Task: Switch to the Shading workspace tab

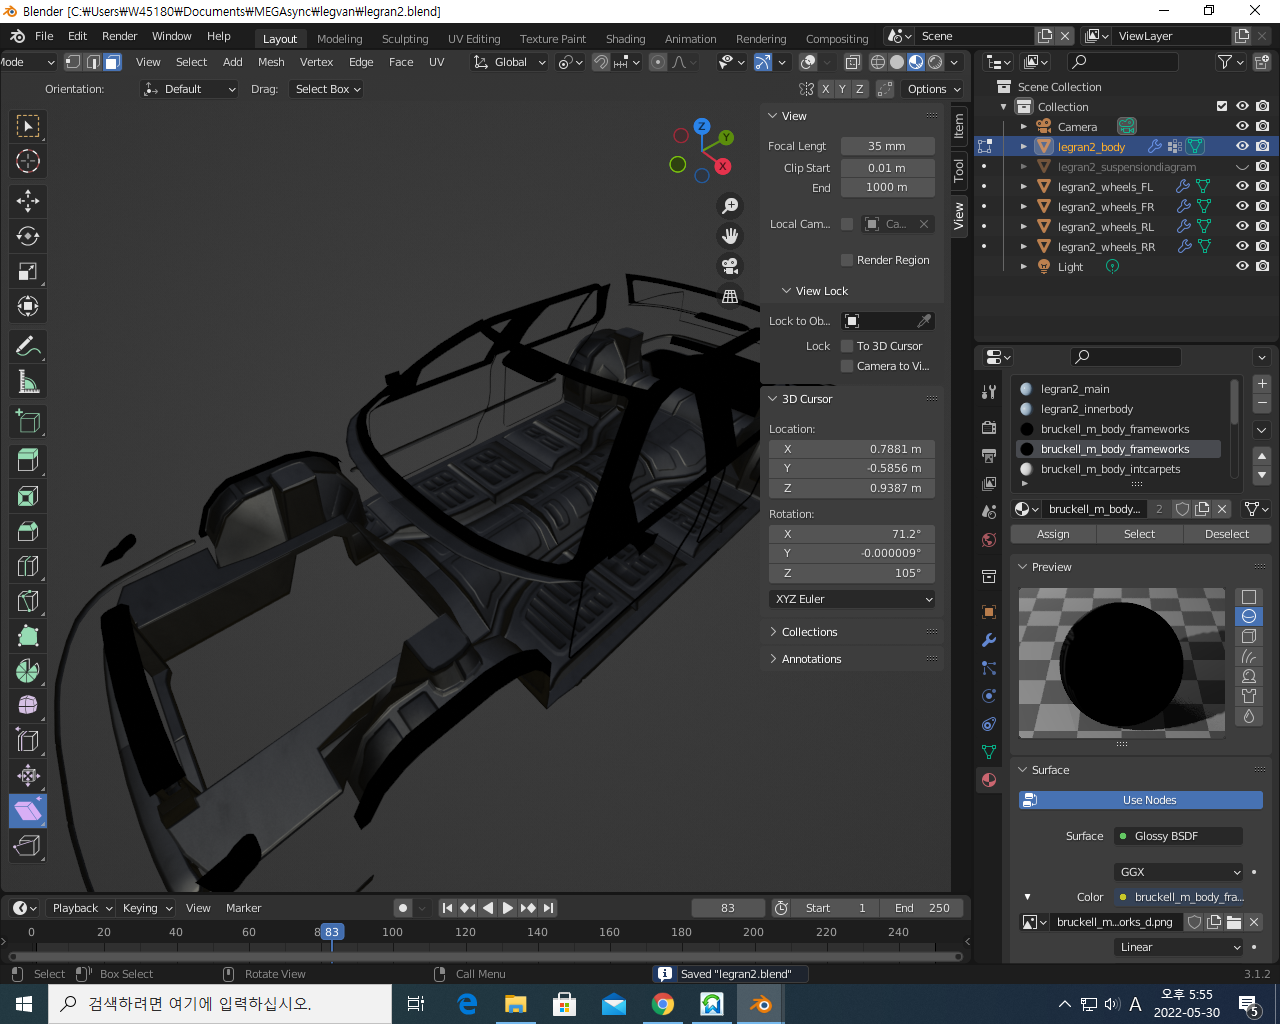Action: point(625,39)
